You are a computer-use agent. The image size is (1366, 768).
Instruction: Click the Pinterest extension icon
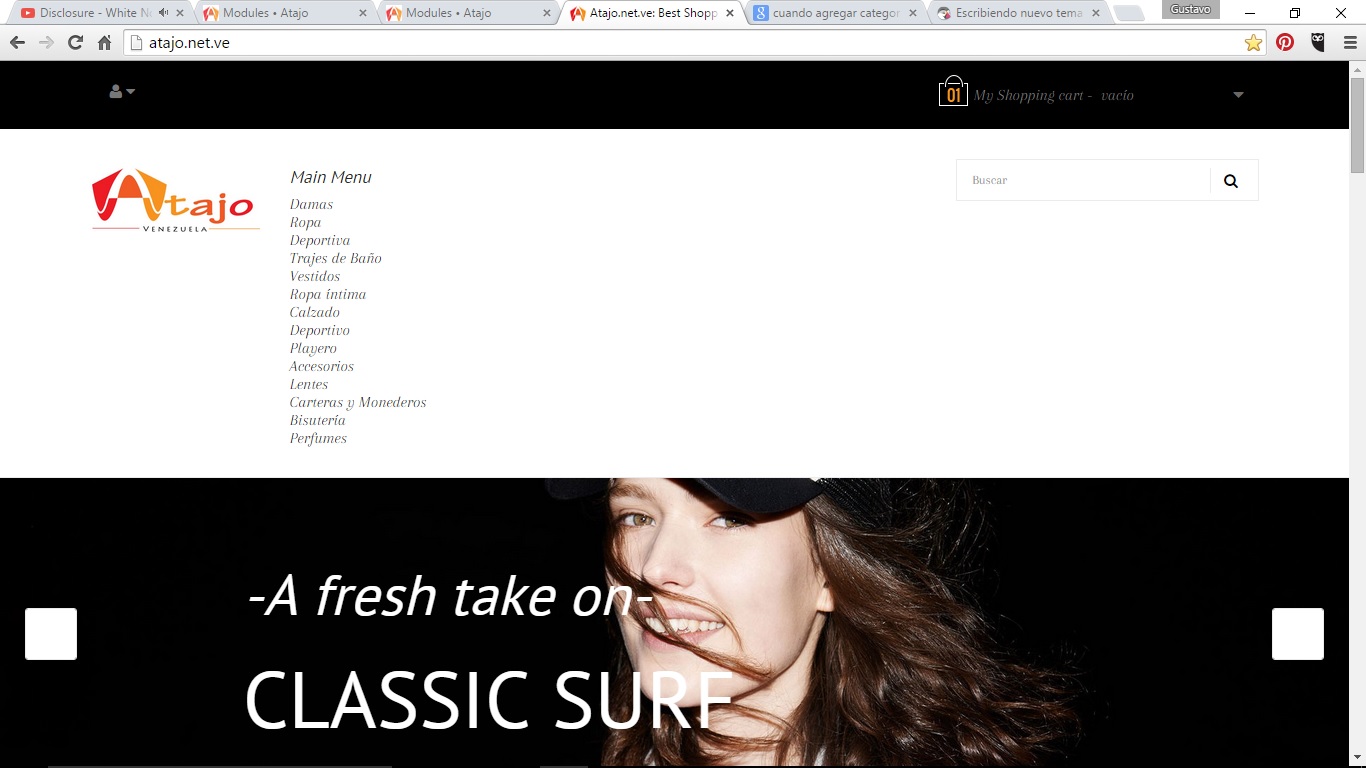tap(1285, 43)
